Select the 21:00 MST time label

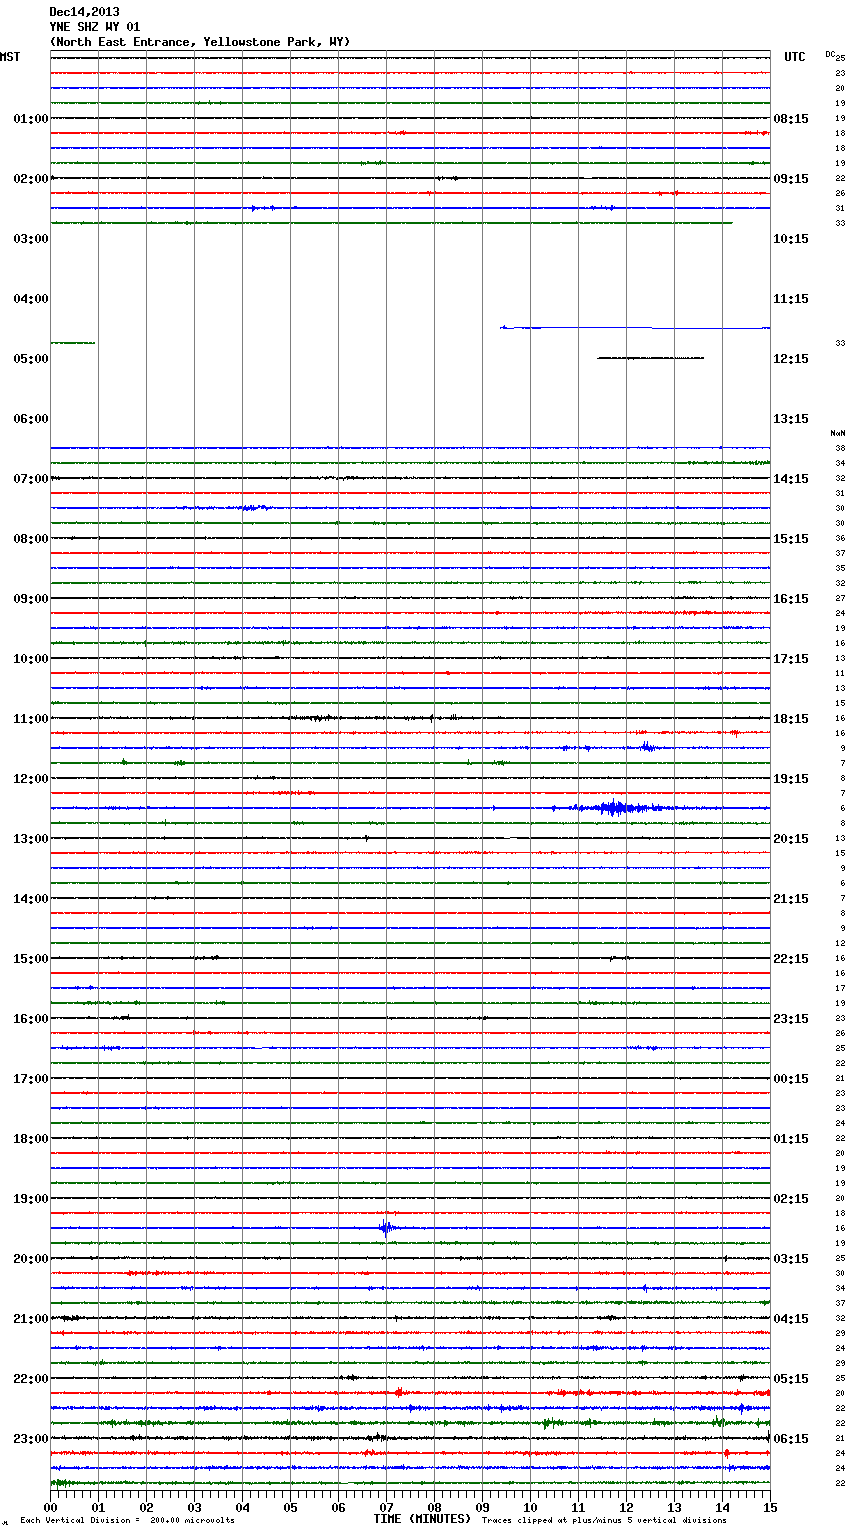coord(31,1319)
